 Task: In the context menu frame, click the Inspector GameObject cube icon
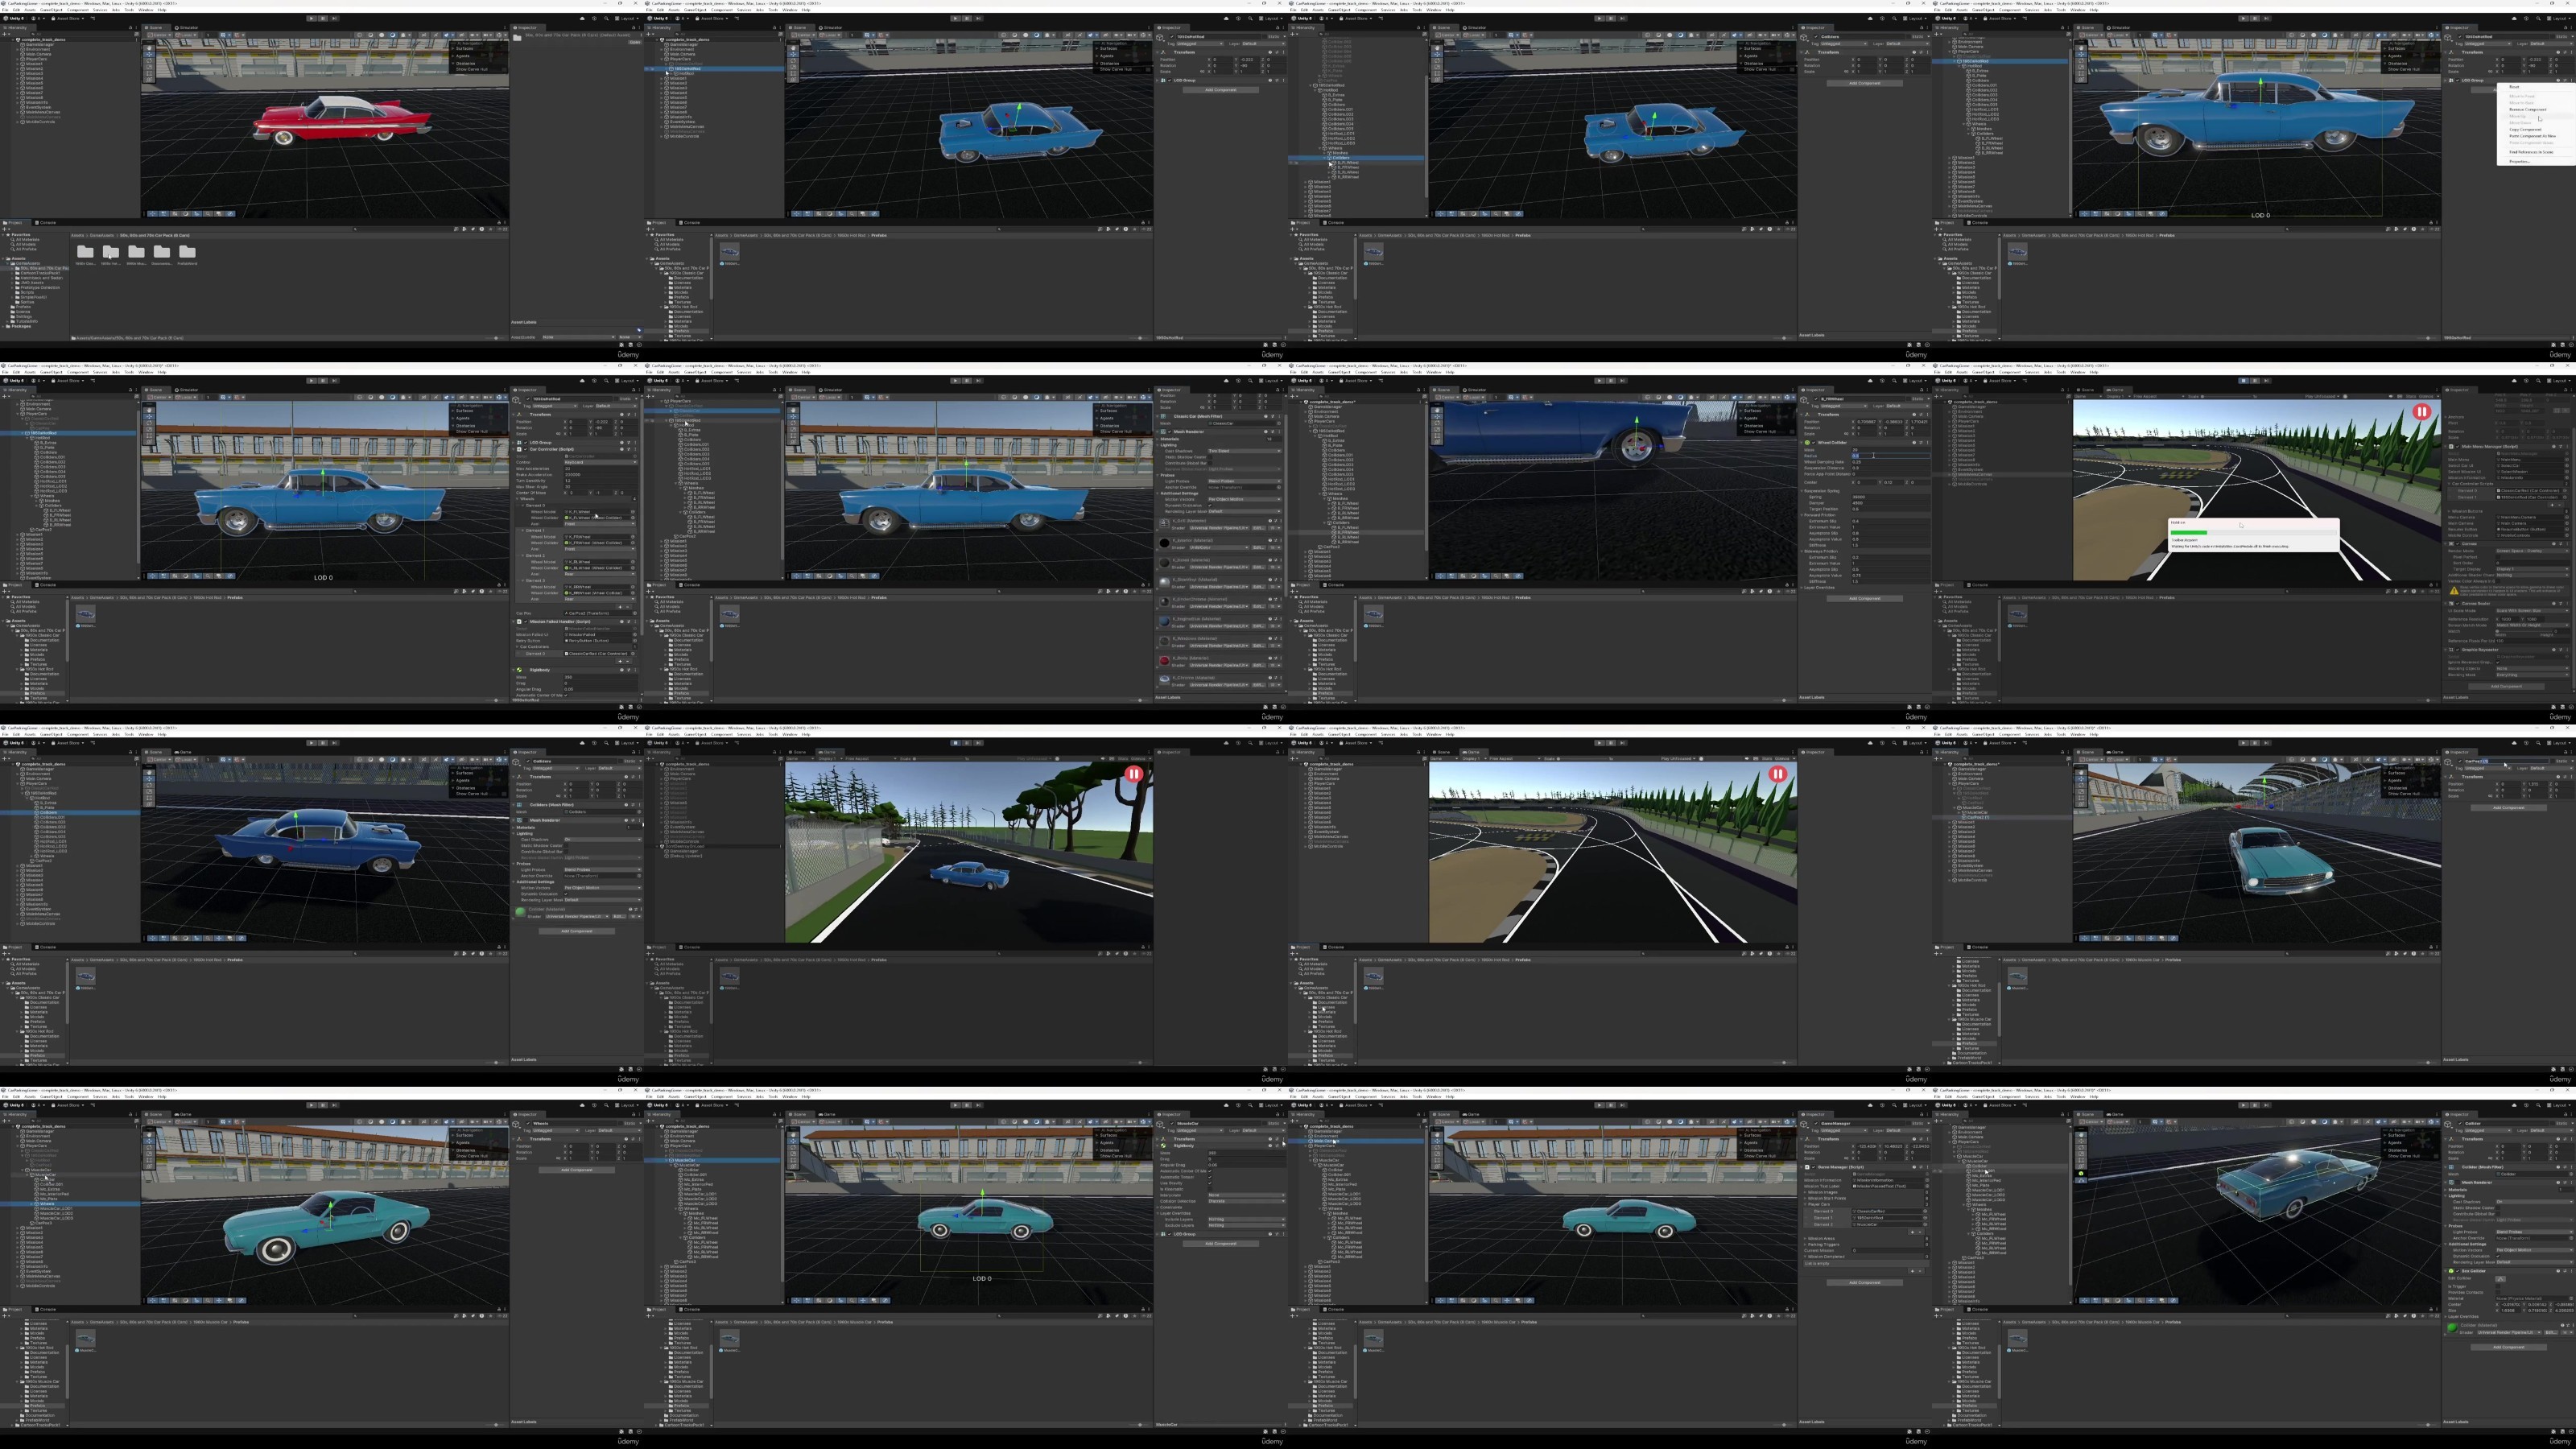click(x=2448, y=38)
